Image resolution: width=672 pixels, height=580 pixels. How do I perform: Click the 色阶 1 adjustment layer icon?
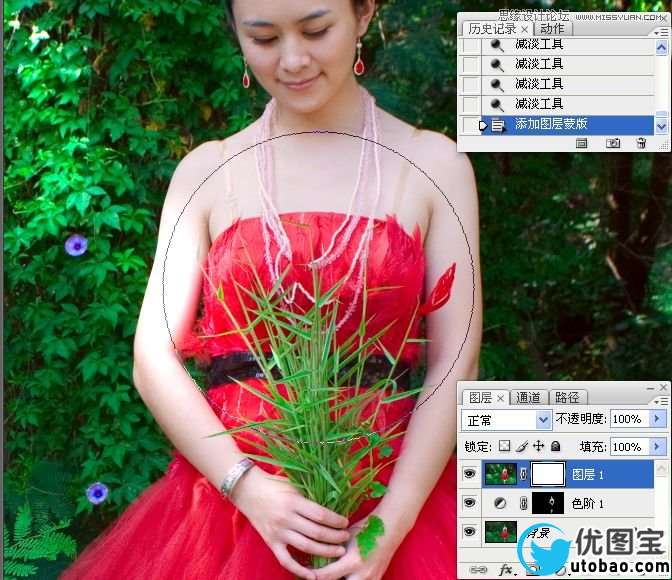pyautogui.click(x=500, y=503)
